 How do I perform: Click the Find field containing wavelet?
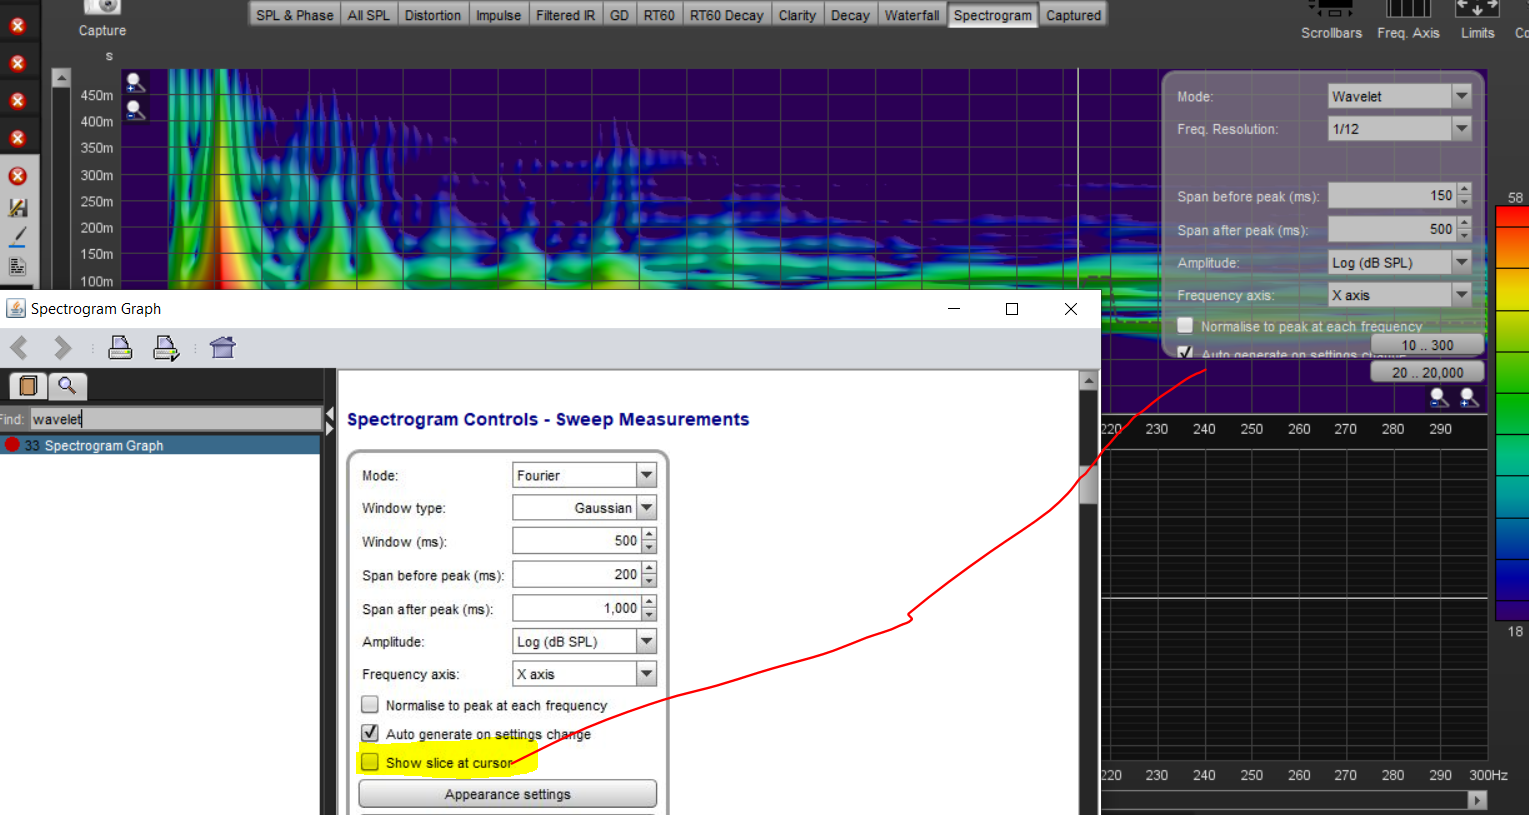click(175, 419)
